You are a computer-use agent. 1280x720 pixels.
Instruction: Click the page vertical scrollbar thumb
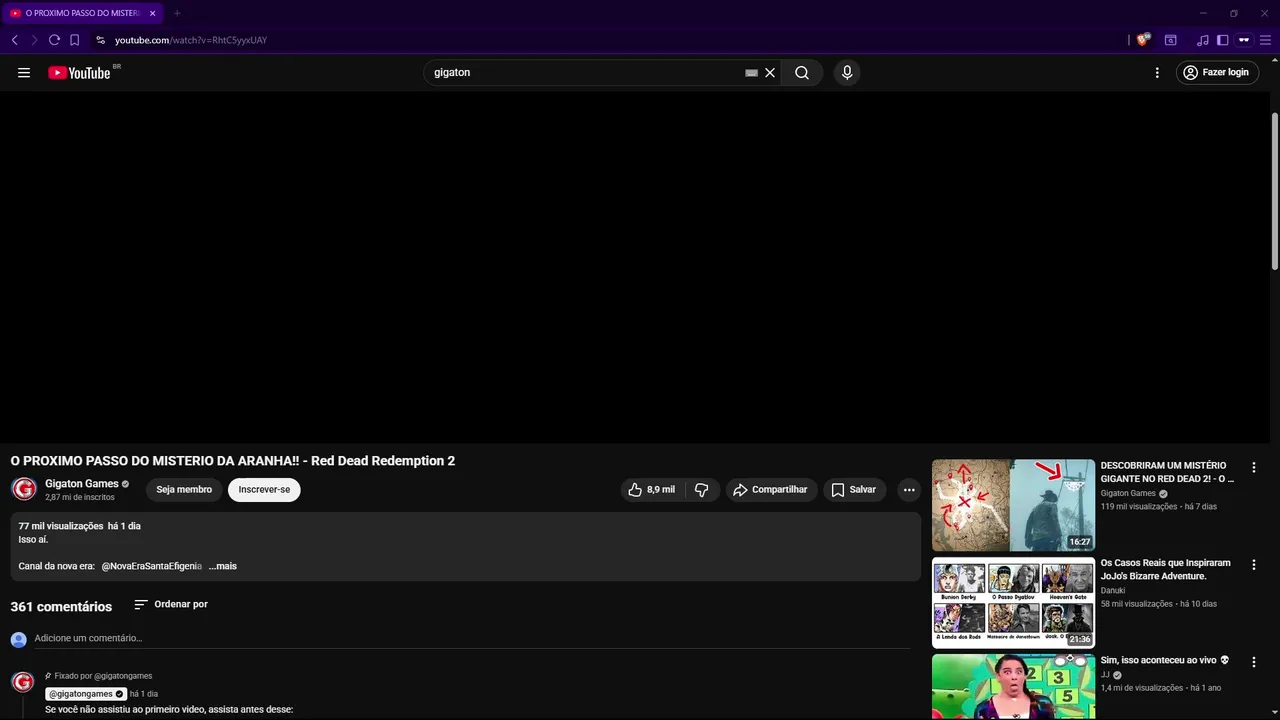tap(1274, 190)
